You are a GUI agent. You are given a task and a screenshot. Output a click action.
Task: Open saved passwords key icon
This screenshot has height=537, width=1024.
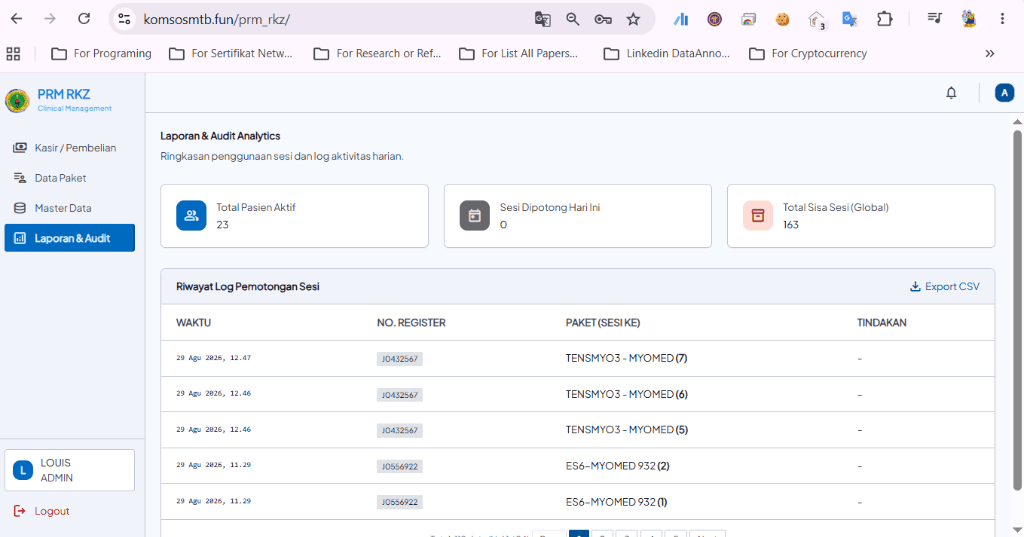[603, 20]
